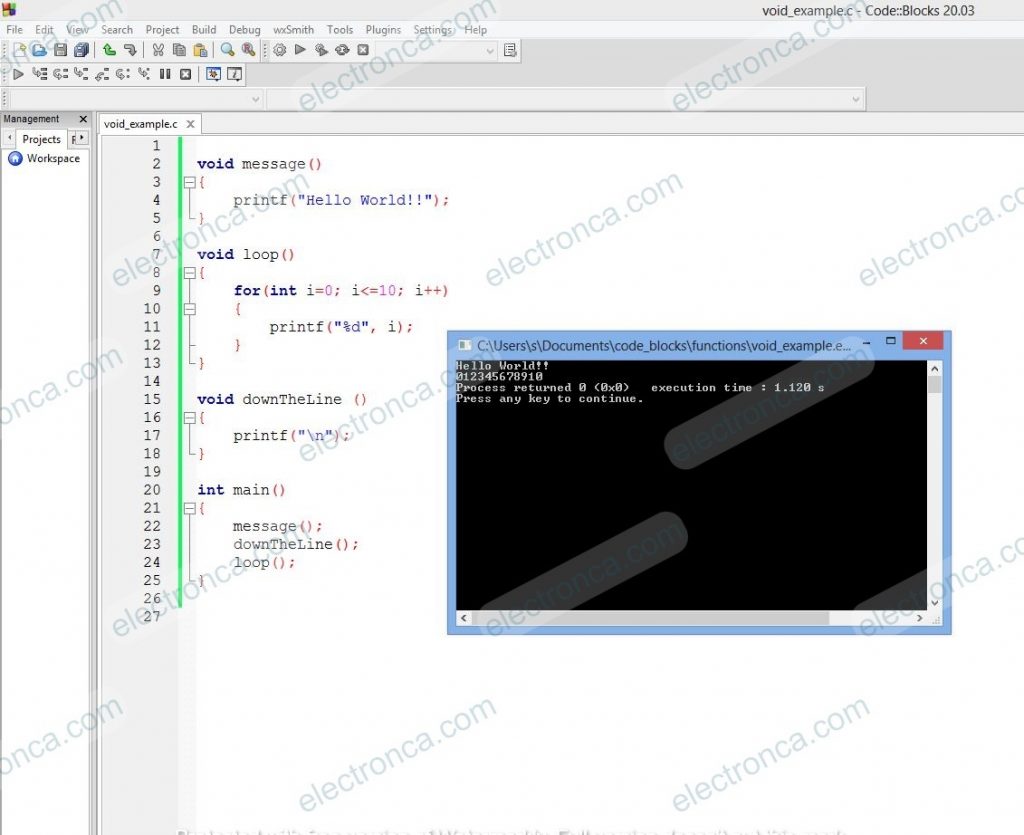Image resolution: width=1024 pixels, height=835 pixels.
Task: Click the Save all files icon
Action: click(x=81, y=50)
